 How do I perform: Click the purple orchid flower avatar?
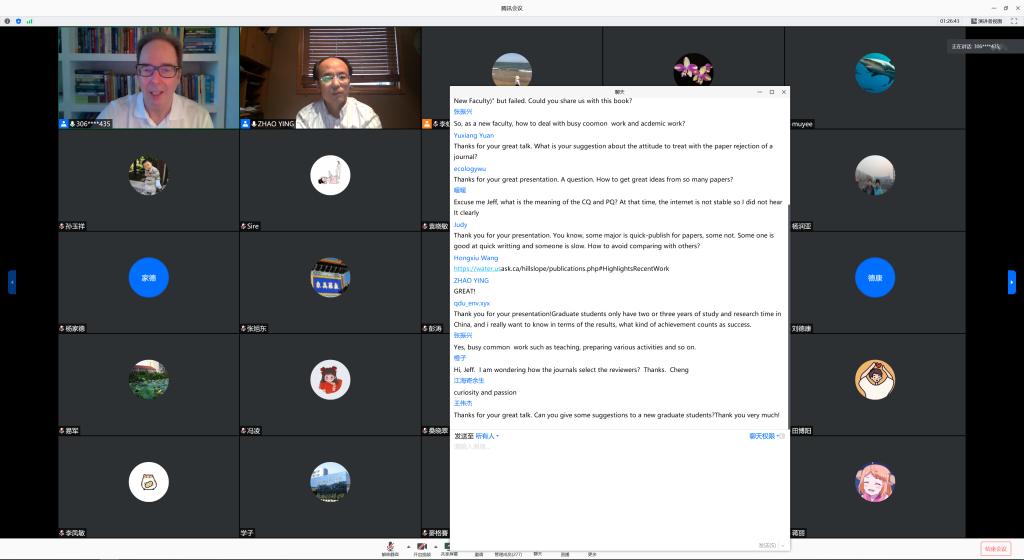click(x=694, y=69)
